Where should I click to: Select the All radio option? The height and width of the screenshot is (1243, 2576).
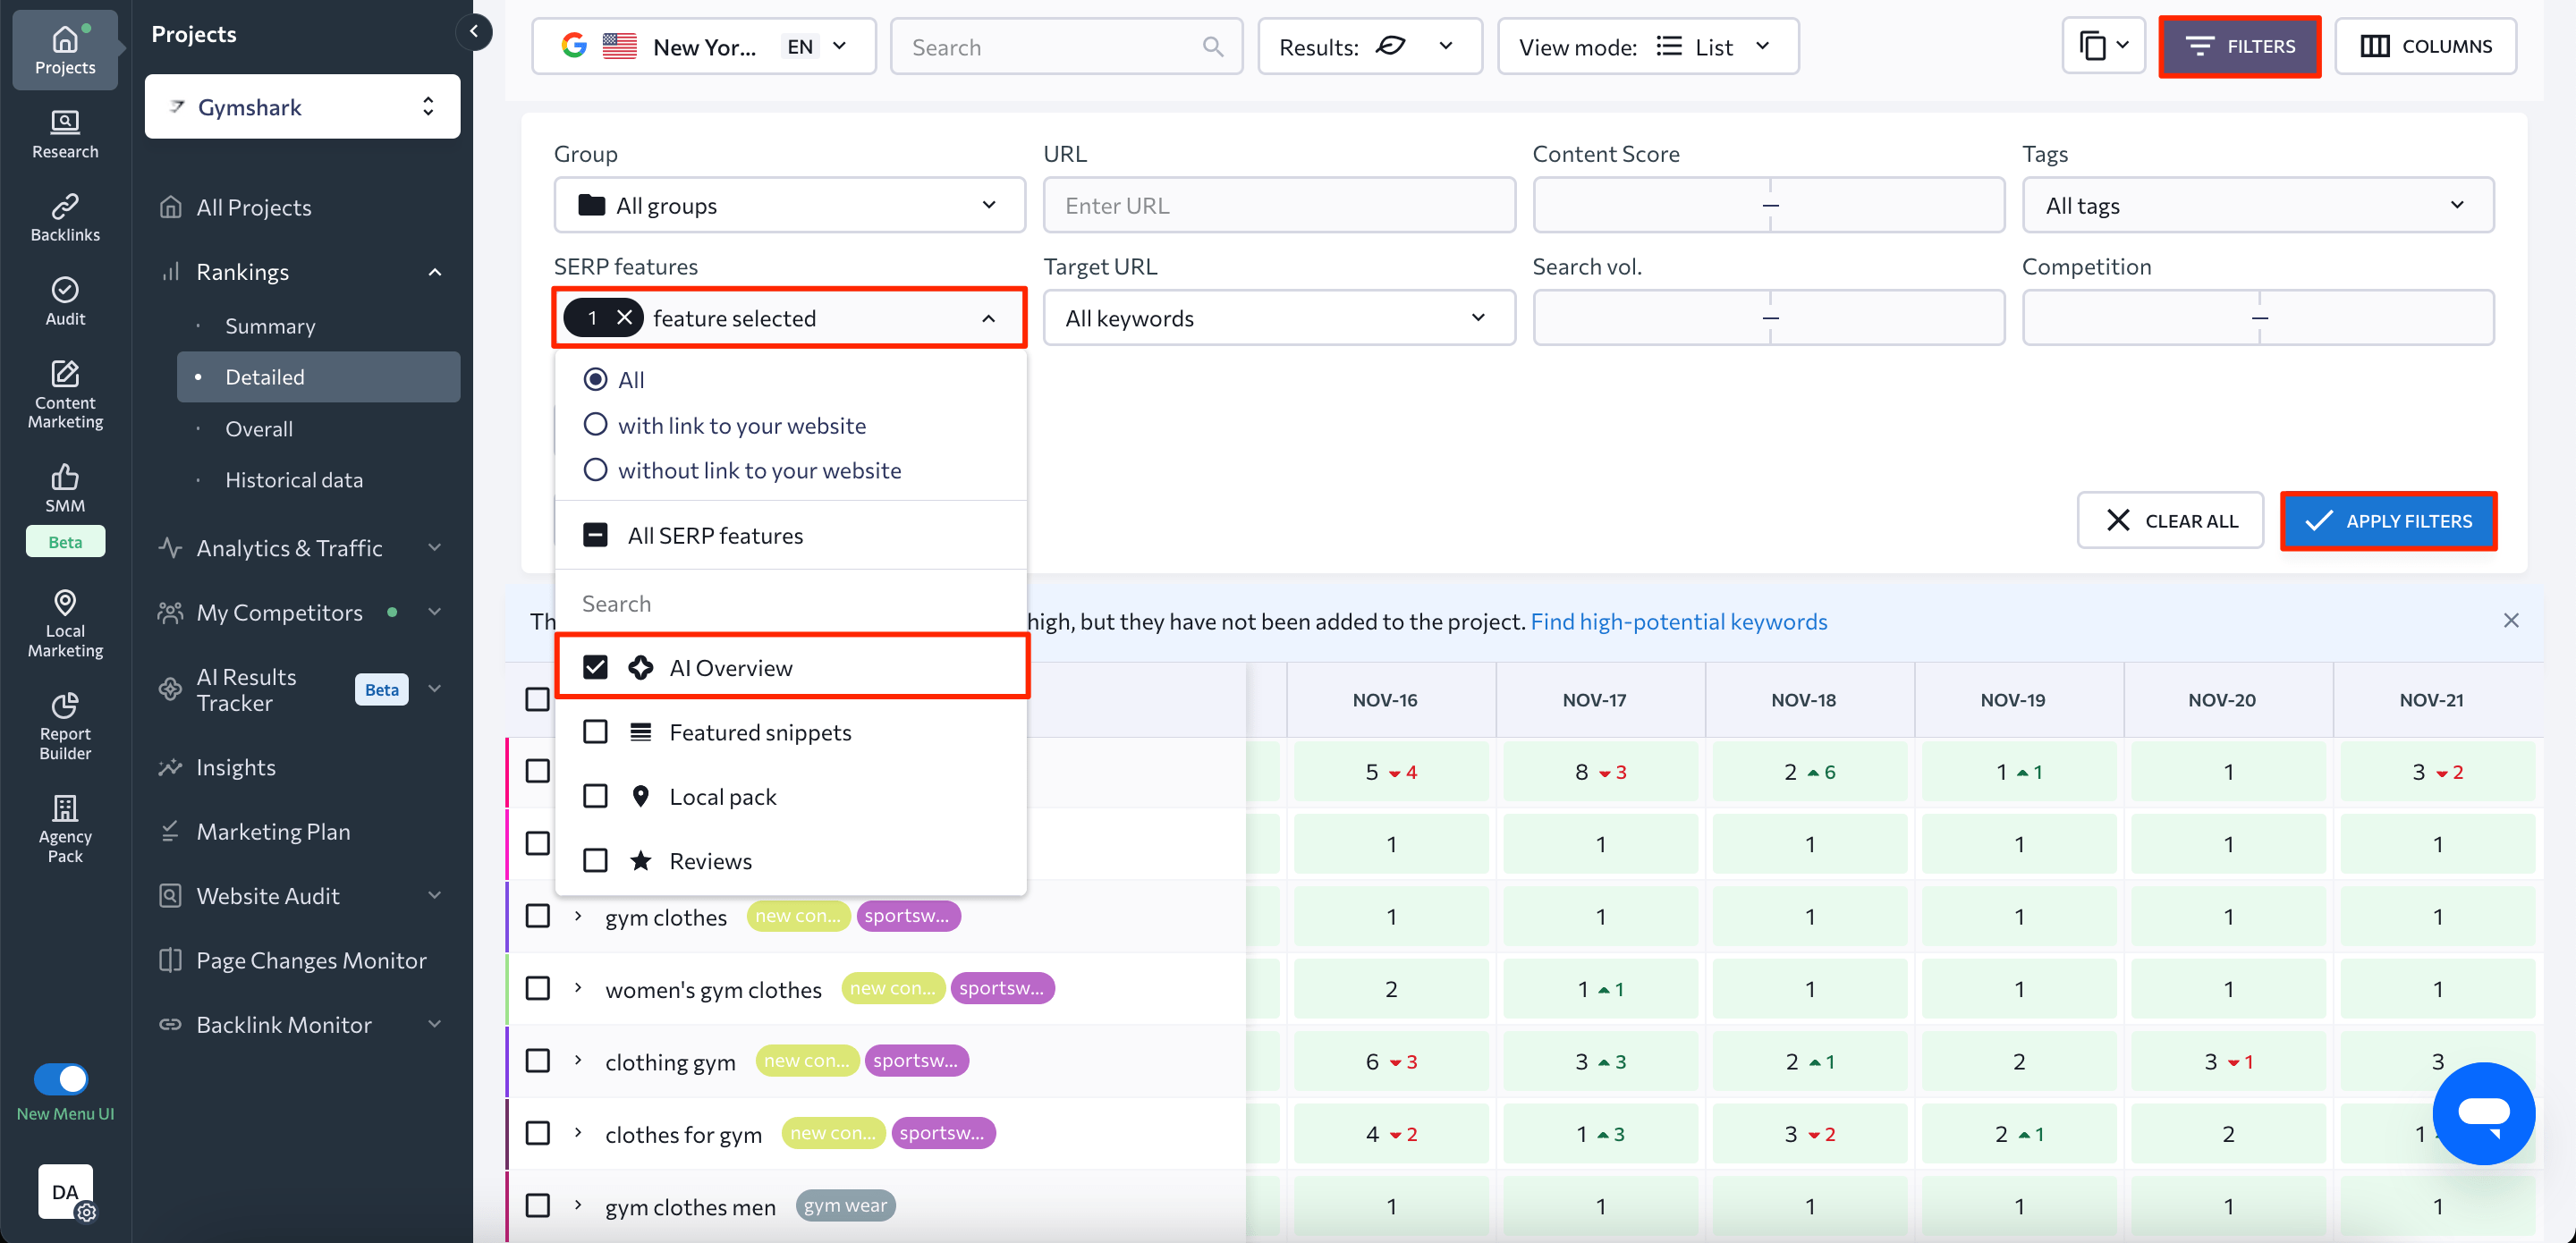[596, 380]
